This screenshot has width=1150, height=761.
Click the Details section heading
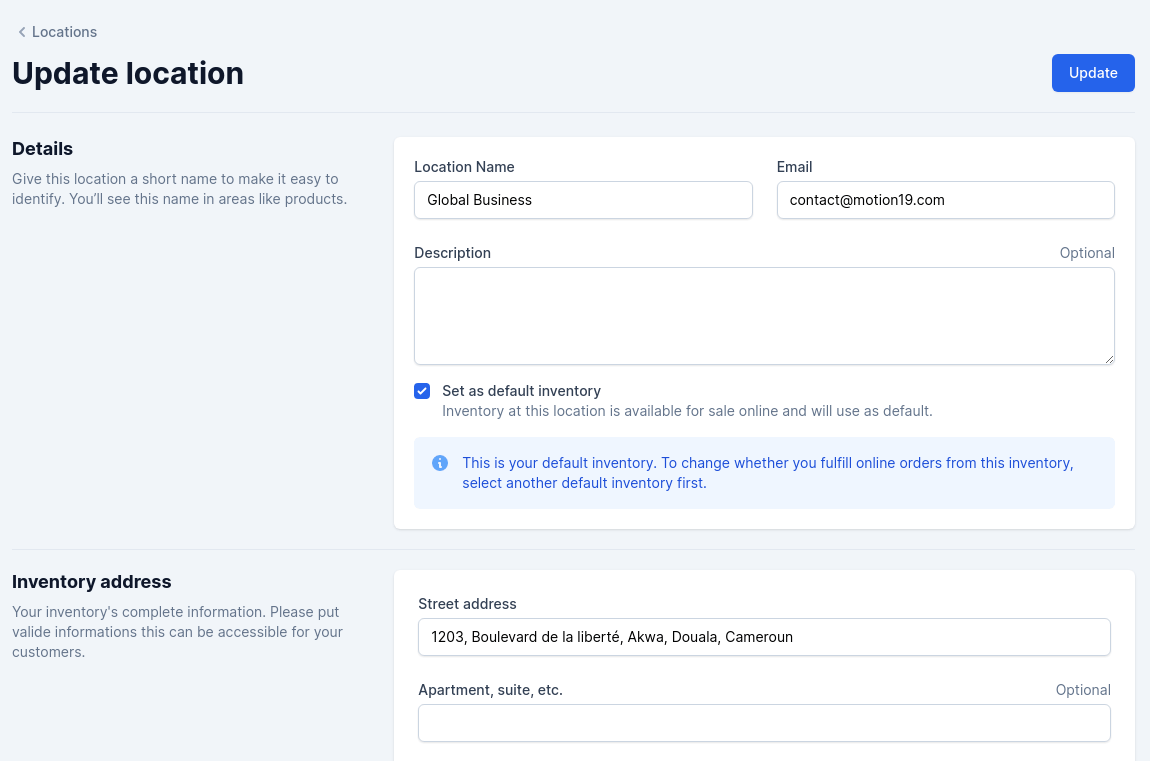43,149
